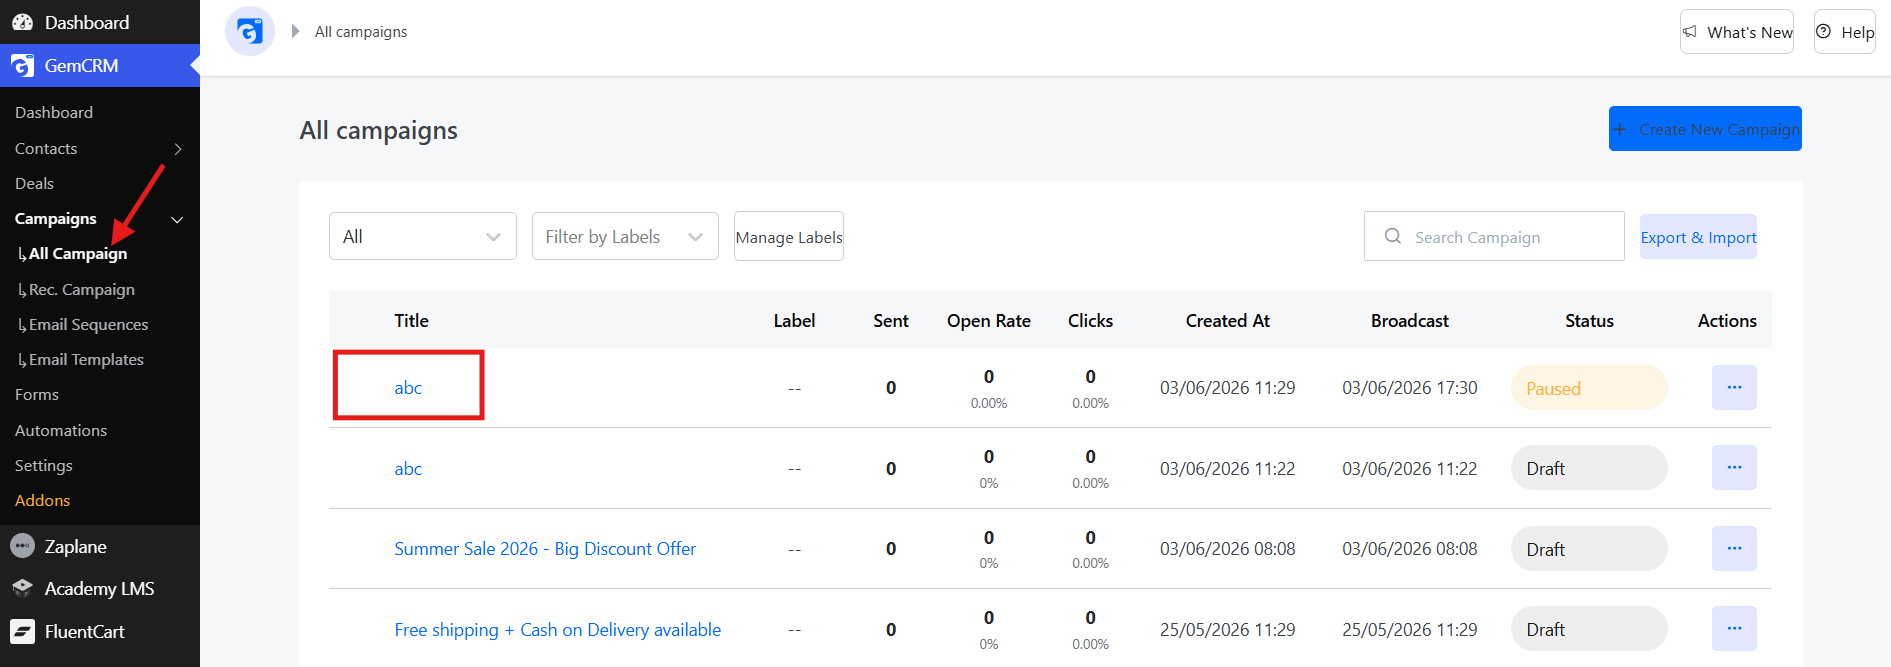Image resolution: width=1891 pixels, height=667 pixels.
Task: Click the Manage Labels button
Action: [789, 236]
